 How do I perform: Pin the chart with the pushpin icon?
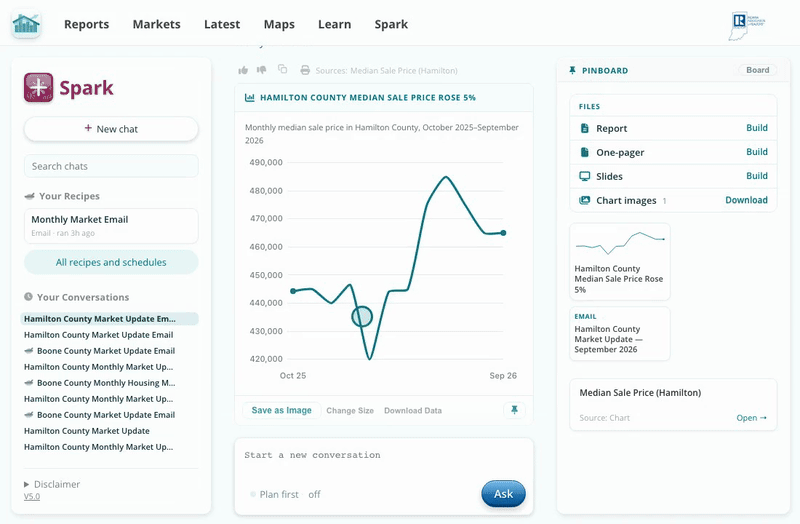[x=514, y=410]
